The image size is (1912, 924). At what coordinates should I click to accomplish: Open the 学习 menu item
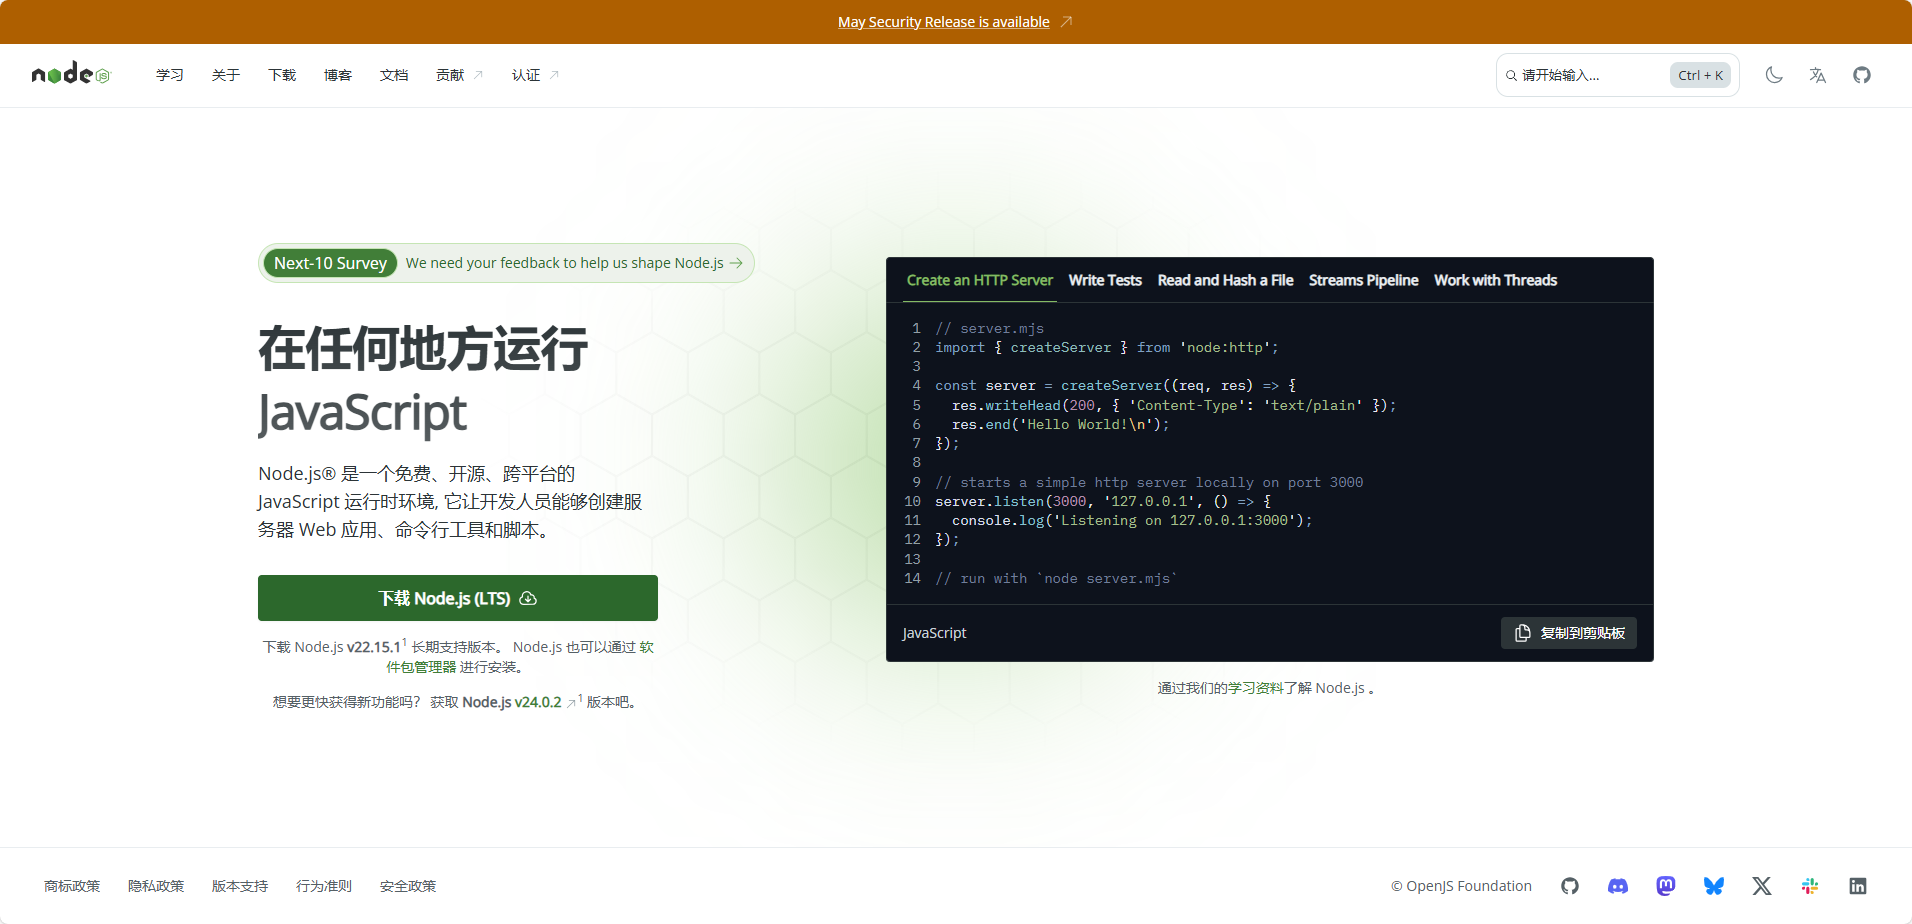coord(170,75)
